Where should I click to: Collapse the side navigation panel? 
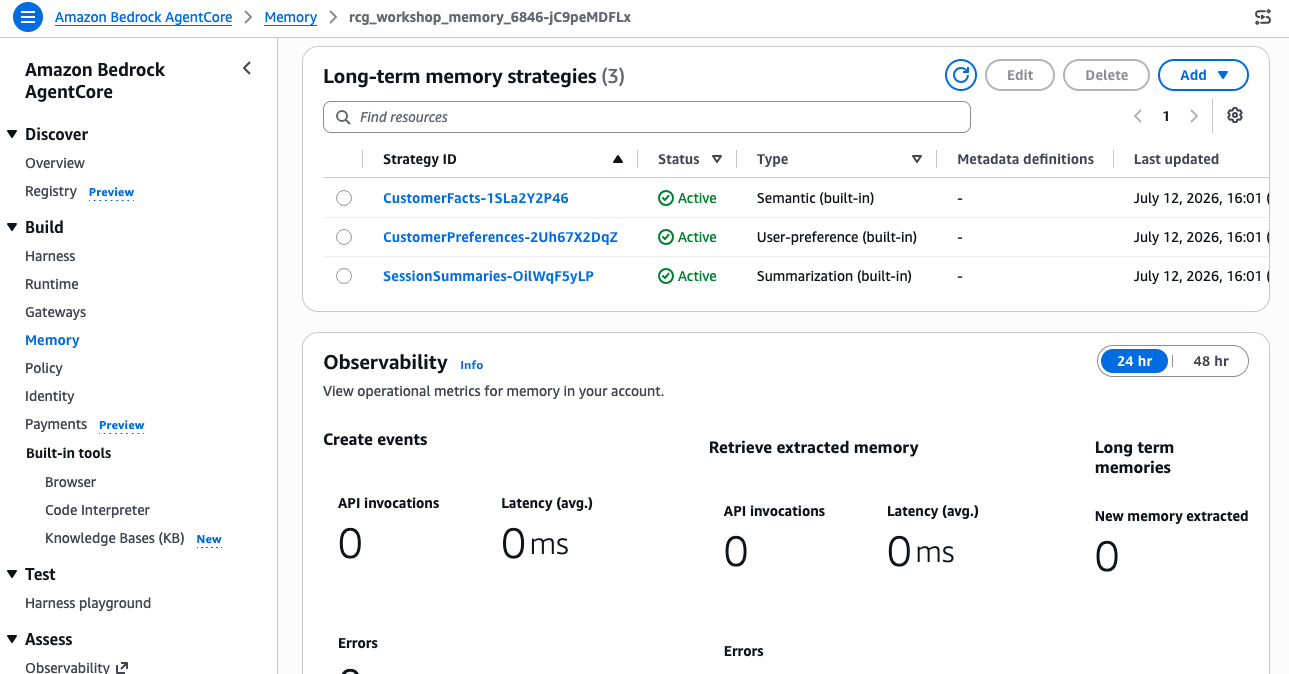(247, 68)
